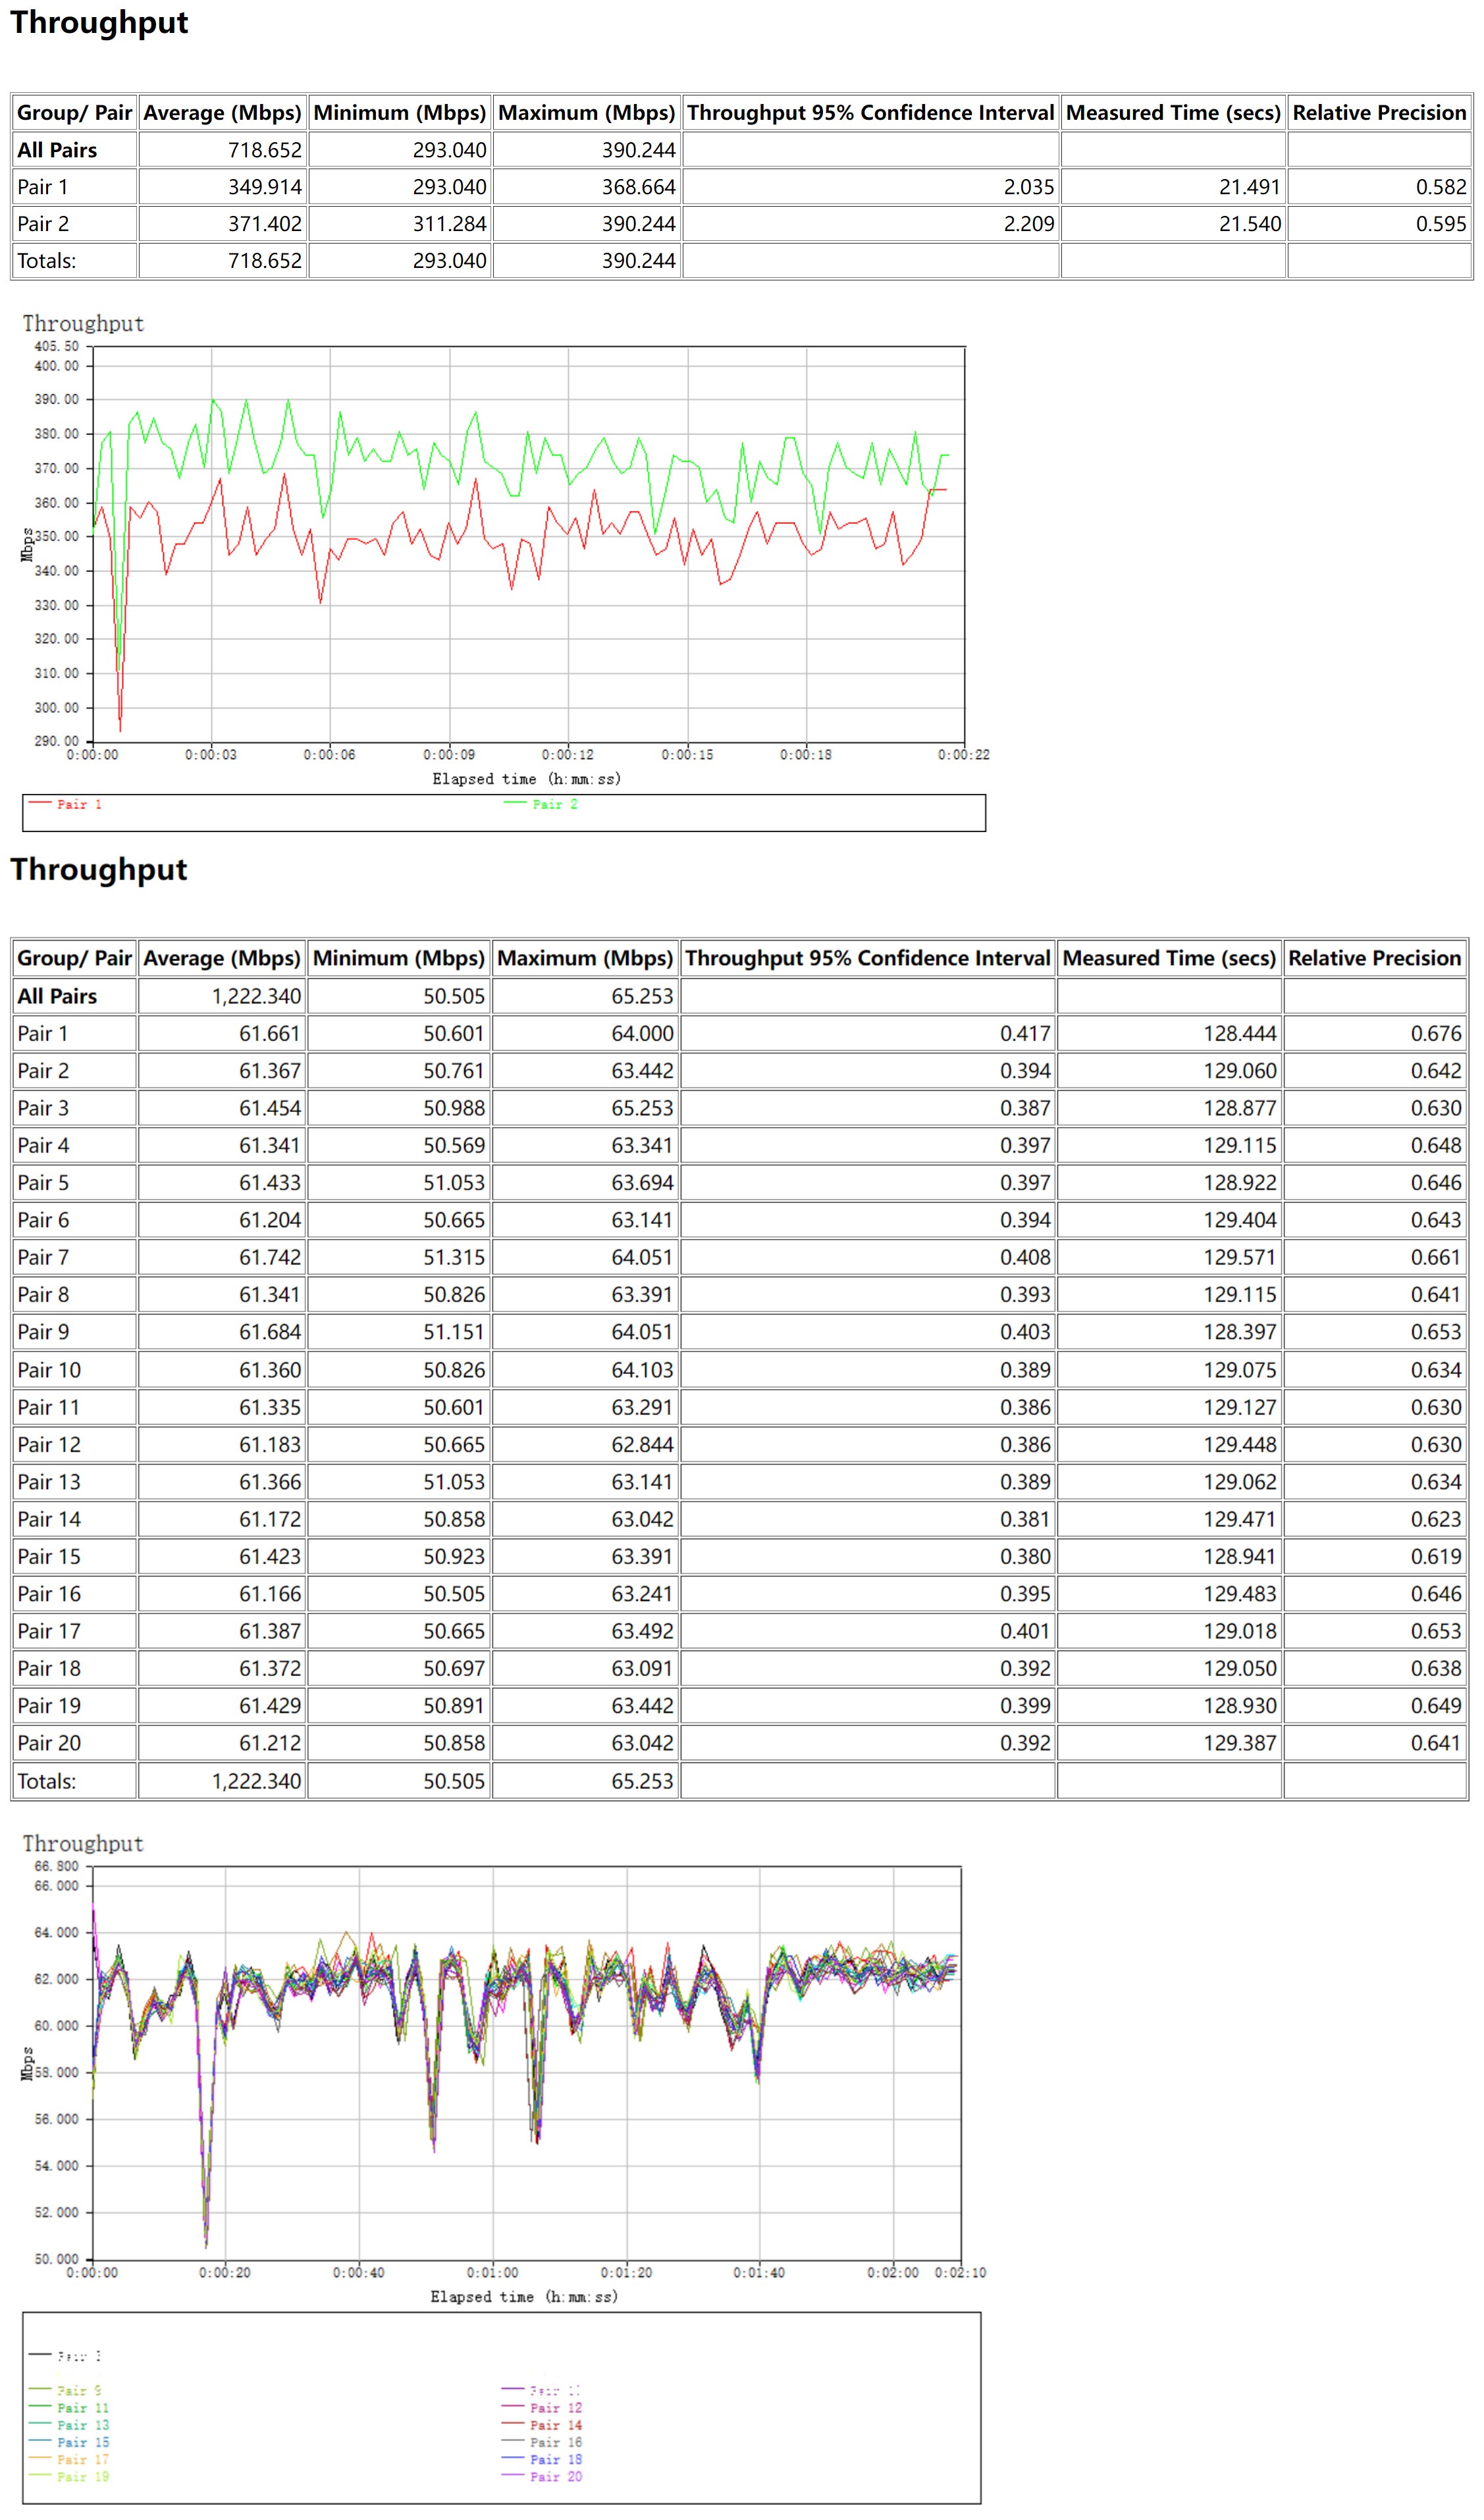Click measured time value 128.397
1484x2520 pixels.
pos(1240,1333)
